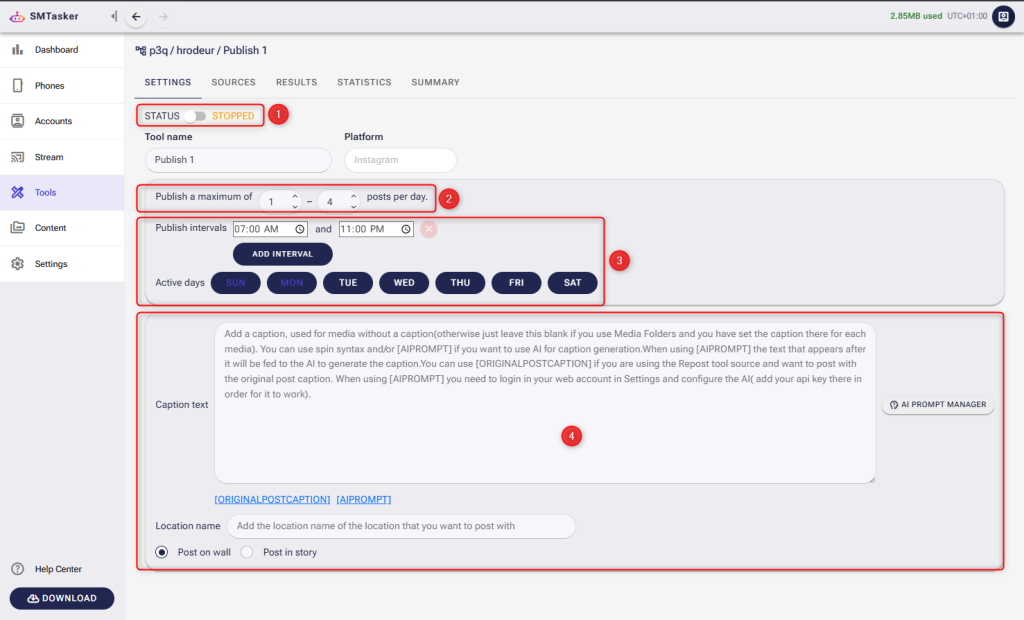Screen dimensions: 1024x620
Task: Enable TUE as an active day
Action: click(x=347, y=282)
